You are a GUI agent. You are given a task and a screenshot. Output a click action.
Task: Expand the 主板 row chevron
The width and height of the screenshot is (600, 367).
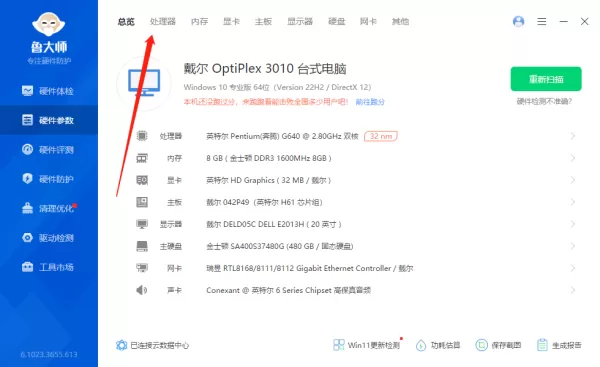[572, 202]
